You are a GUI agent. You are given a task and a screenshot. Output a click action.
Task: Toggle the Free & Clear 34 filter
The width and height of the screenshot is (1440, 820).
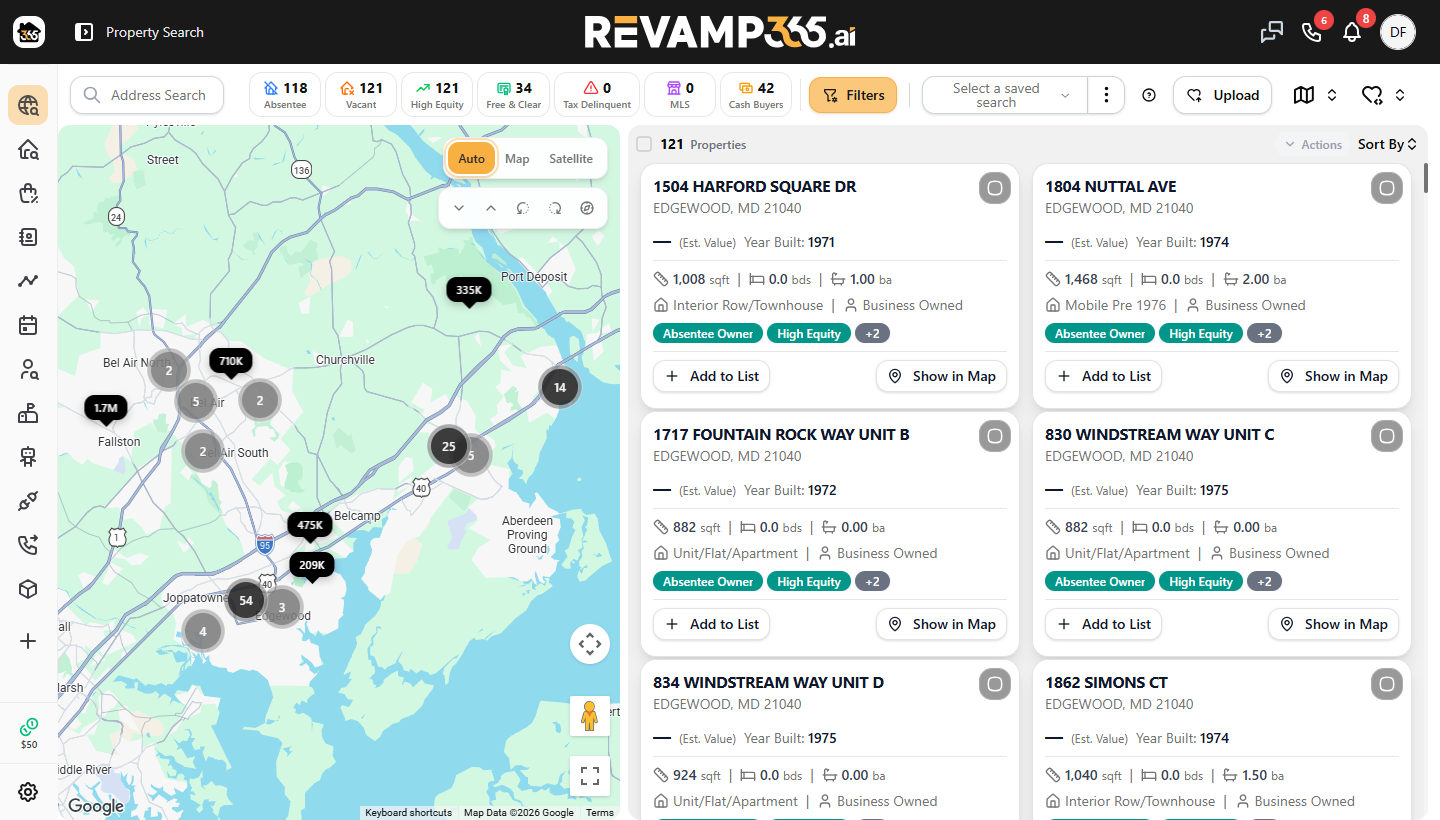(x=514, y=95)
